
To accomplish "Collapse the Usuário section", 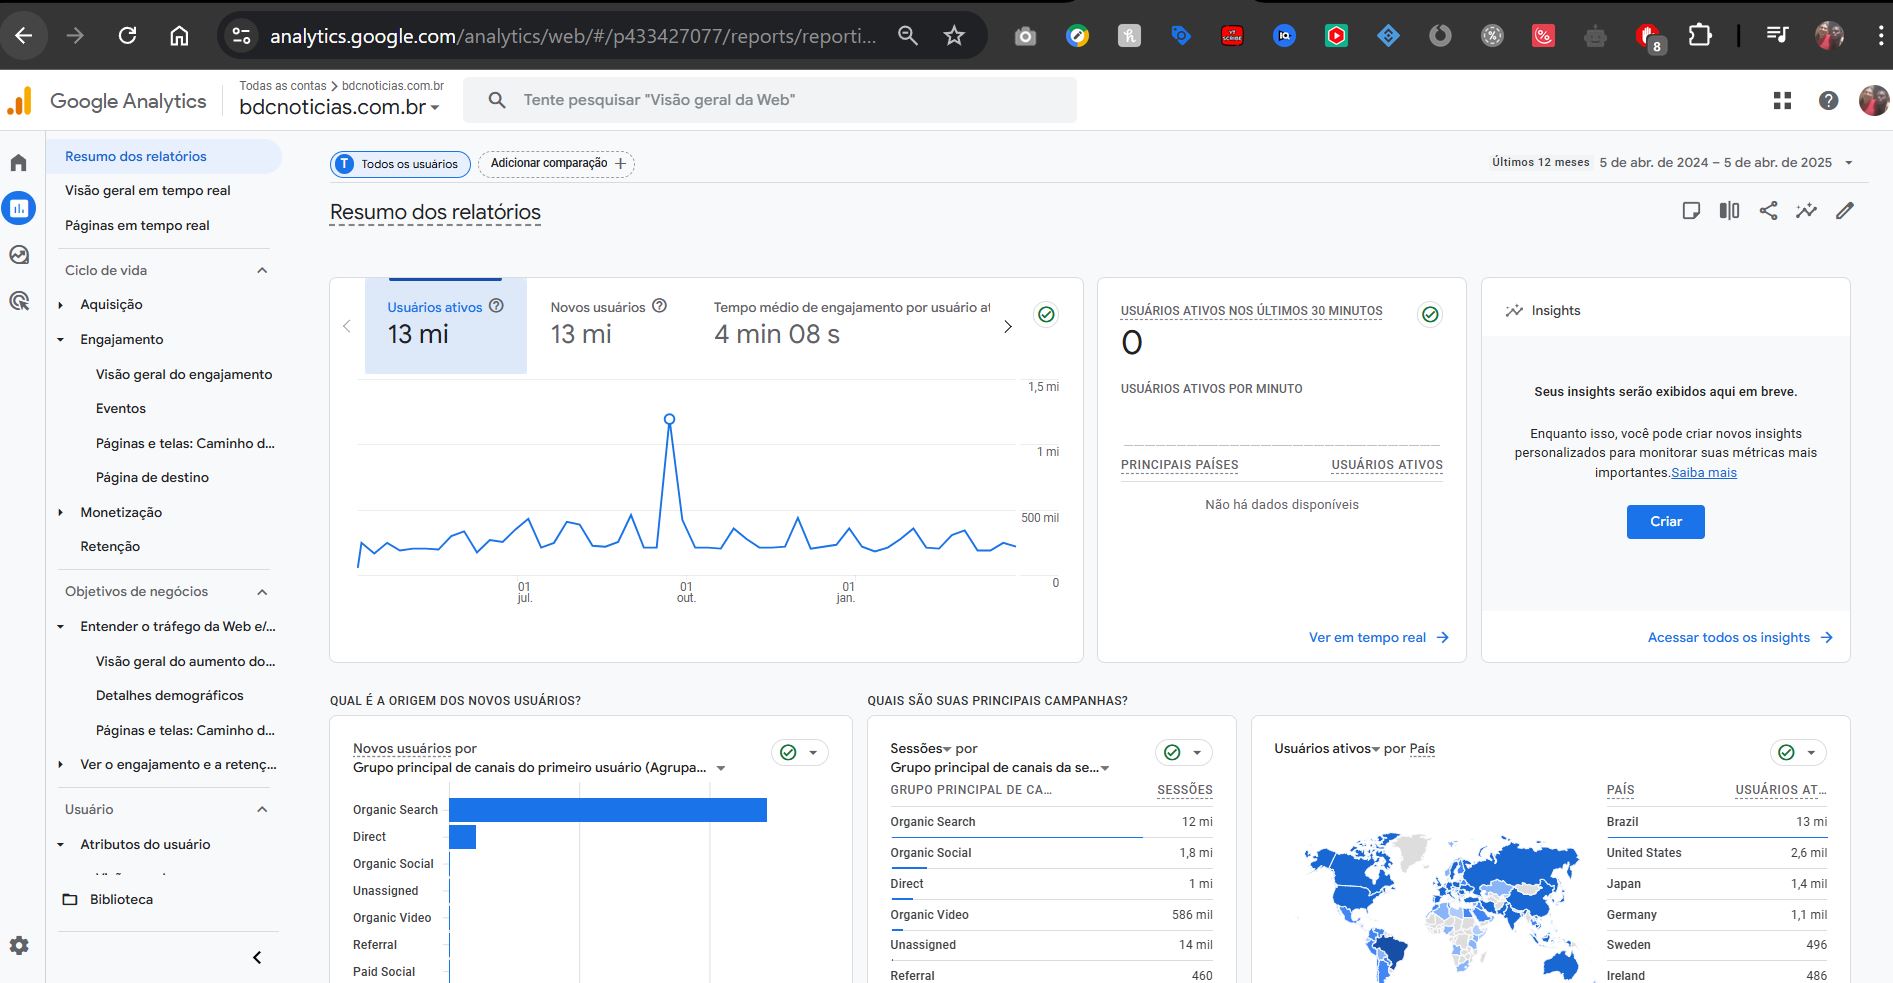I will 262,809.
